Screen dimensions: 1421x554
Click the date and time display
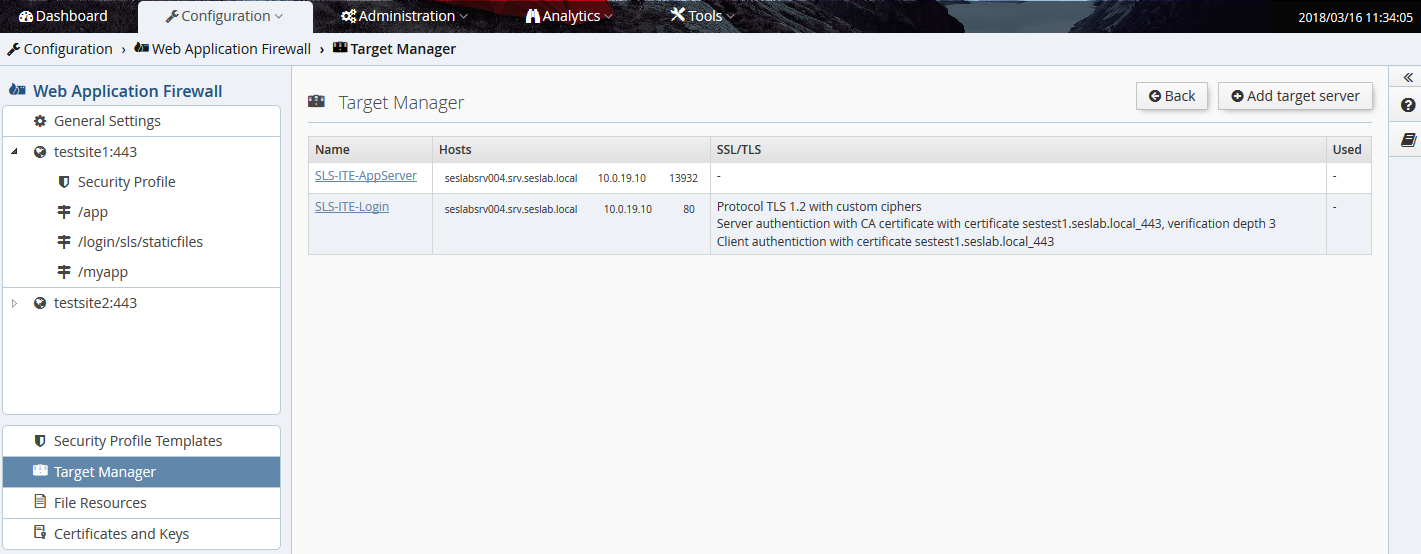1355,18
